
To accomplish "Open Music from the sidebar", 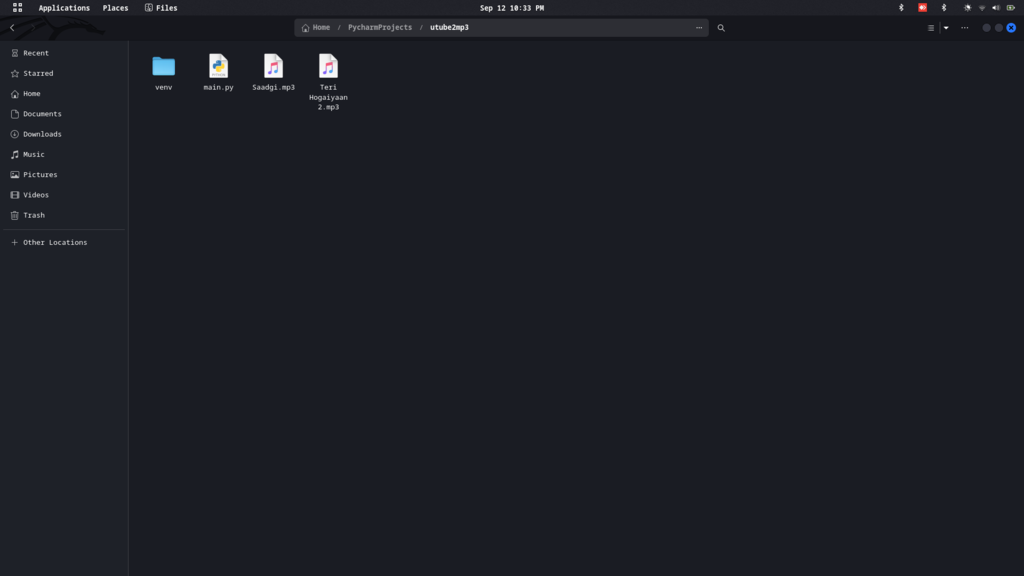I will coord(63,154).
